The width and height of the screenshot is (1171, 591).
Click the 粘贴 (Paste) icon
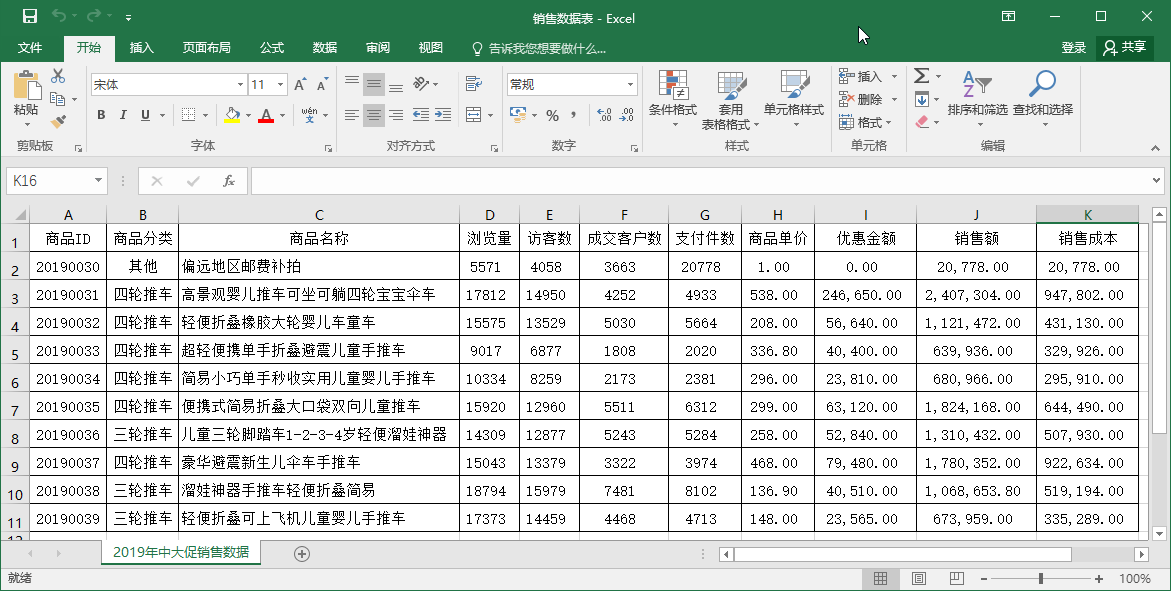pos(26,85)
